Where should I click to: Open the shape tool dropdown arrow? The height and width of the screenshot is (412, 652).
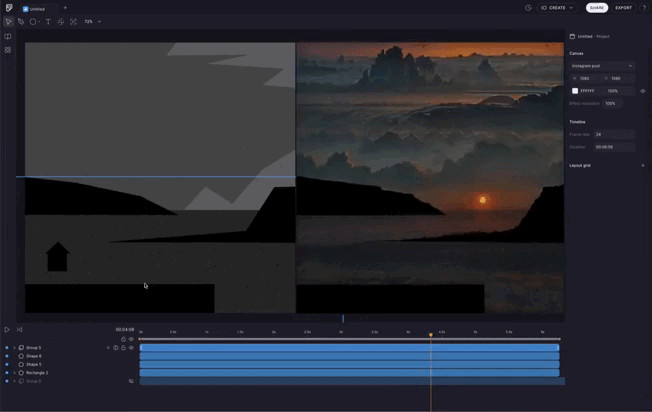click(x=39, y=22)
